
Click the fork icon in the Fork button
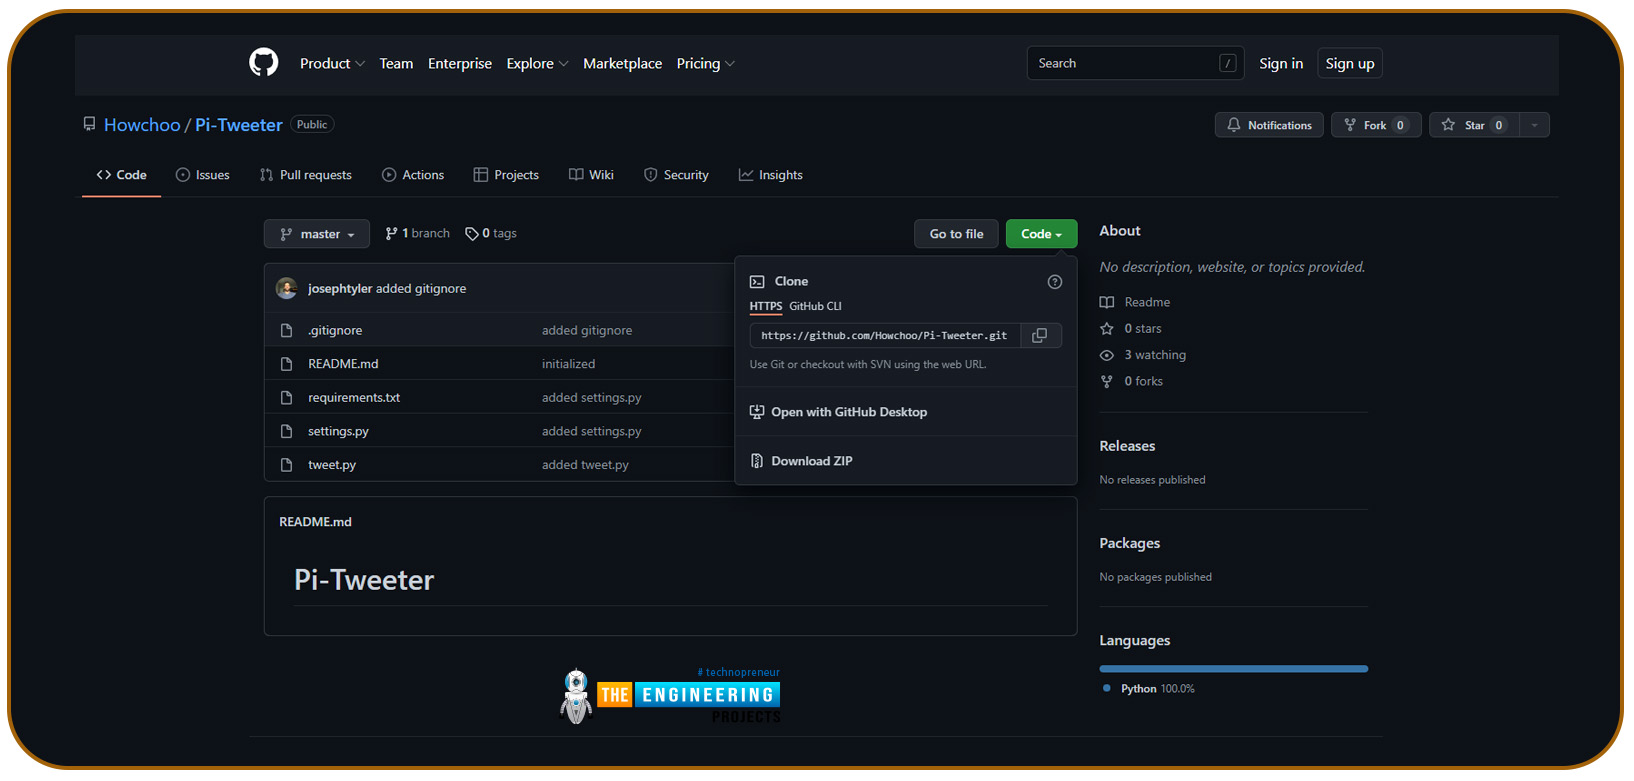point(1350,125)
